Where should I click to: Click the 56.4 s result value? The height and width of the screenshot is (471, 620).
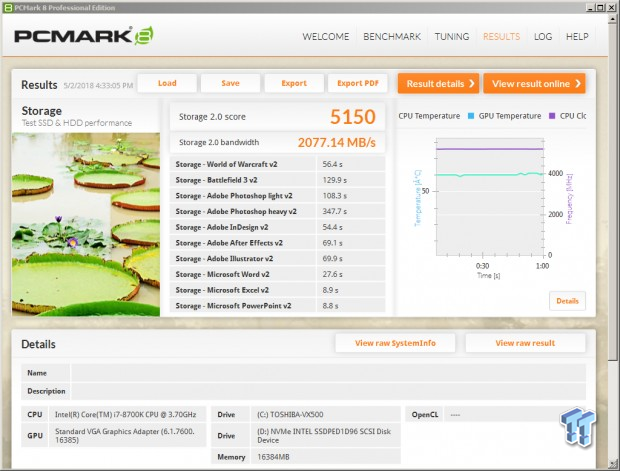coord(333,164)
